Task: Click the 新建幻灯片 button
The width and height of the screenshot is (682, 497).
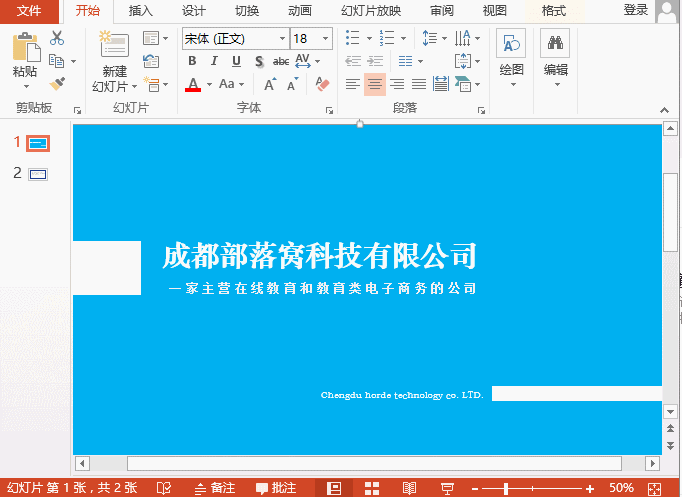Action: tap(114, 62)
